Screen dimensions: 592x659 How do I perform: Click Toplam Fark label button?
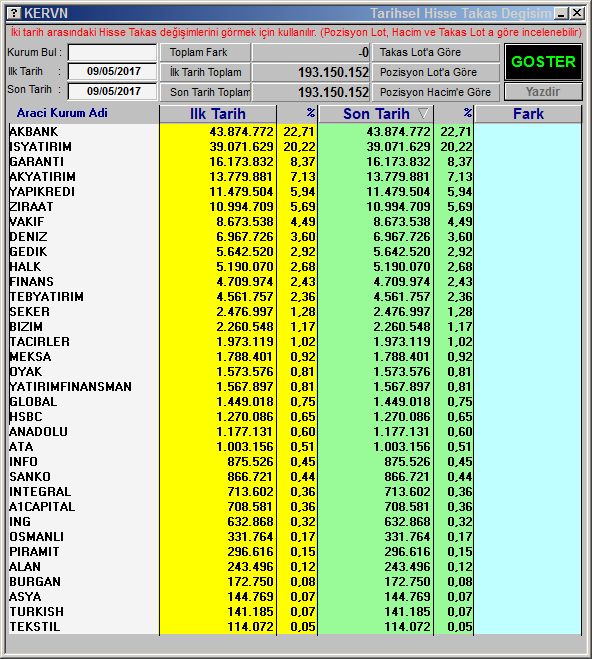coord(205,53)
